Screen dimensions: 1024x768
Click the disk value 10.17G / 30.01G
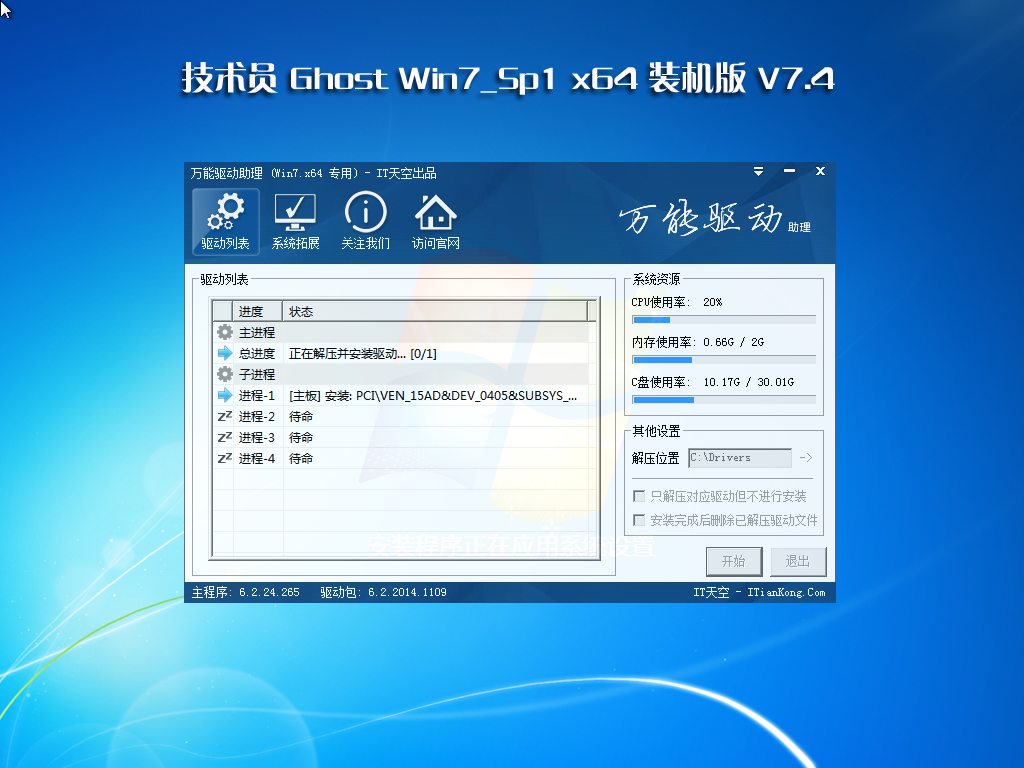click(748, 382)
